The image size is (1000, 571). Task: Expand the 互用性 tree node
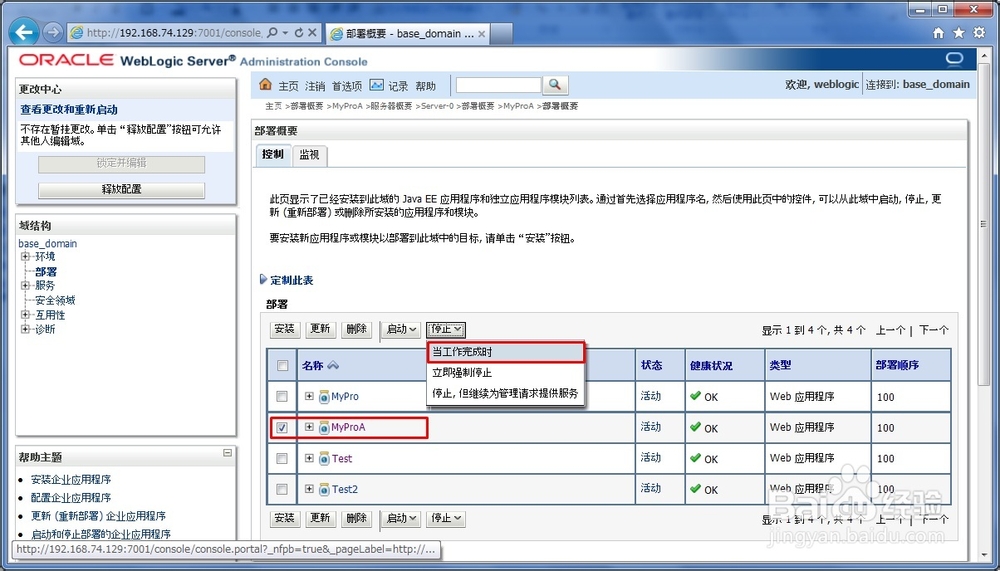pyautogui.click(x=26, y=315)
